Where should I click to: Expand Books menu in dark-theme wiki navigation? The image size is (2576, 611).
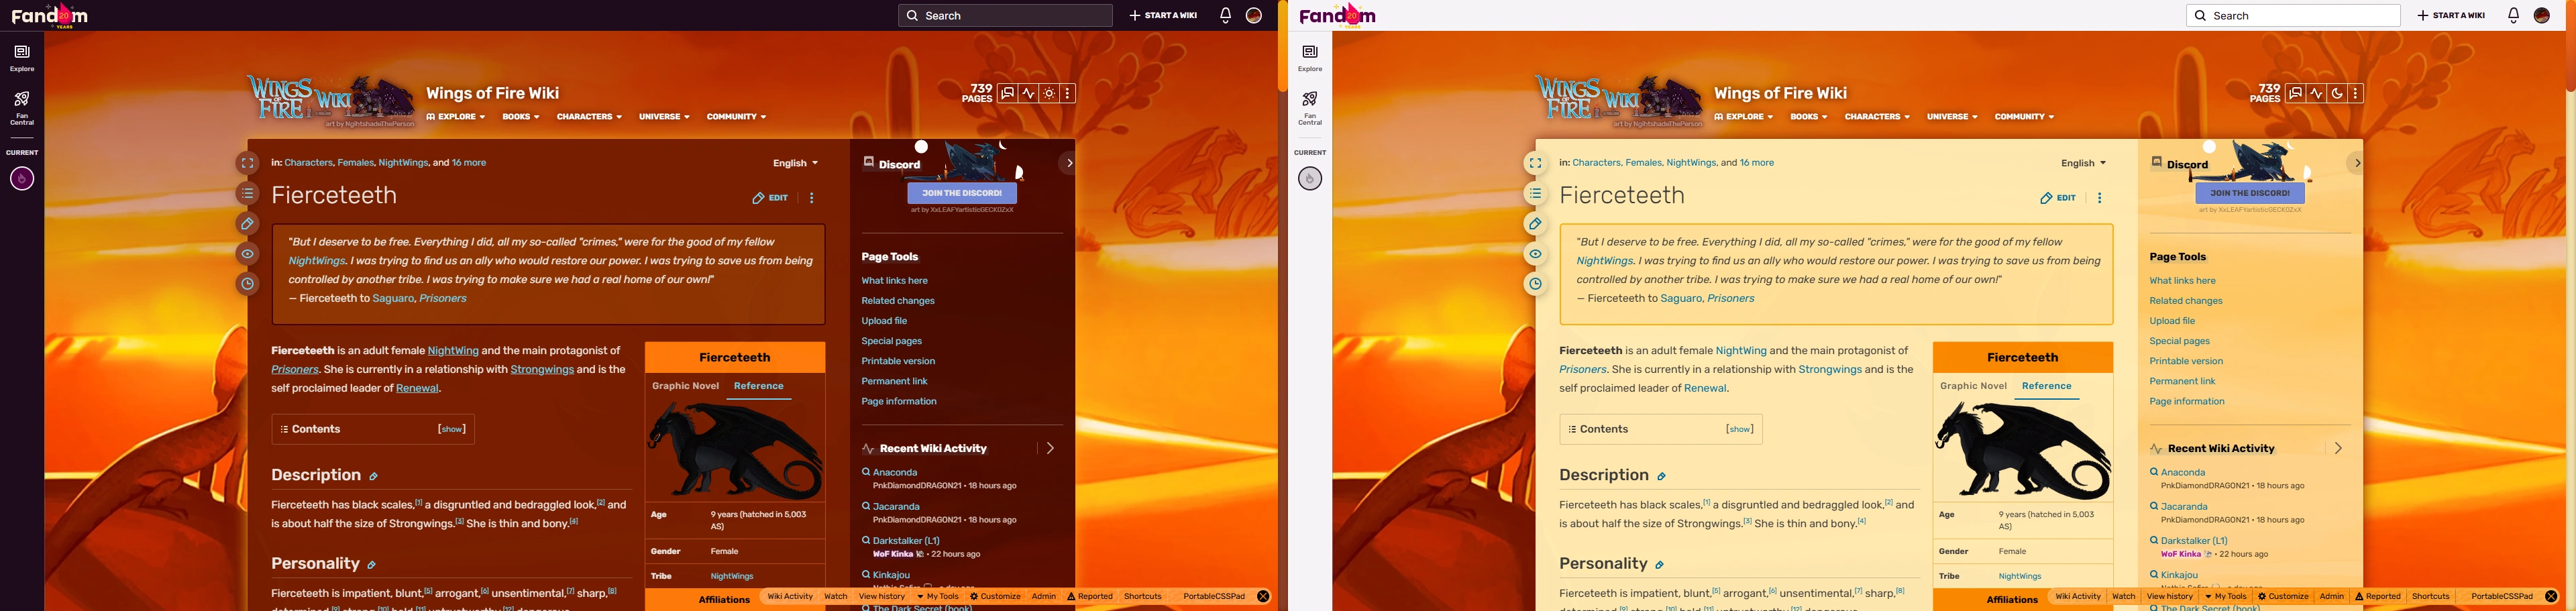click(x=521, y=117)
